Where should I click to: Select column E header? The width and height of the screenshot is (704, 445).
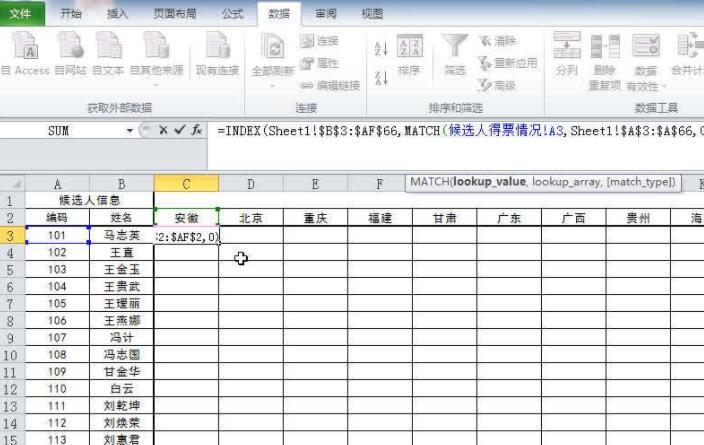tap(315, 184)
